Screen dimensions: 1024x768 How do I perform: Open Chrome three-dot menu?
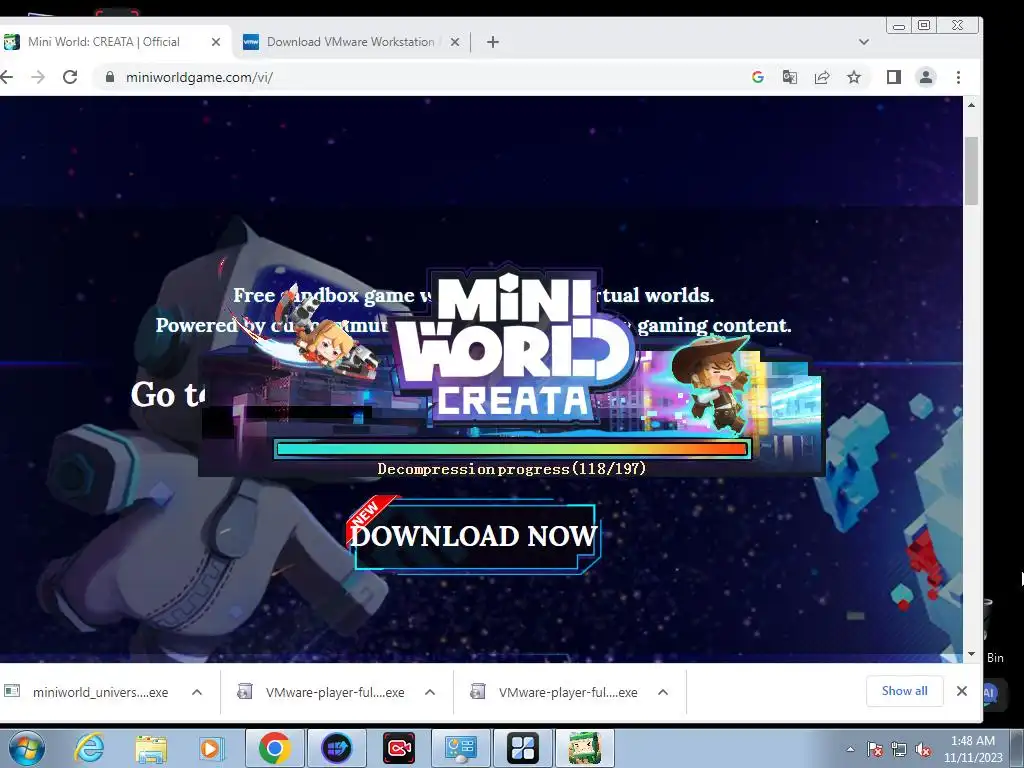coord(958,77)
